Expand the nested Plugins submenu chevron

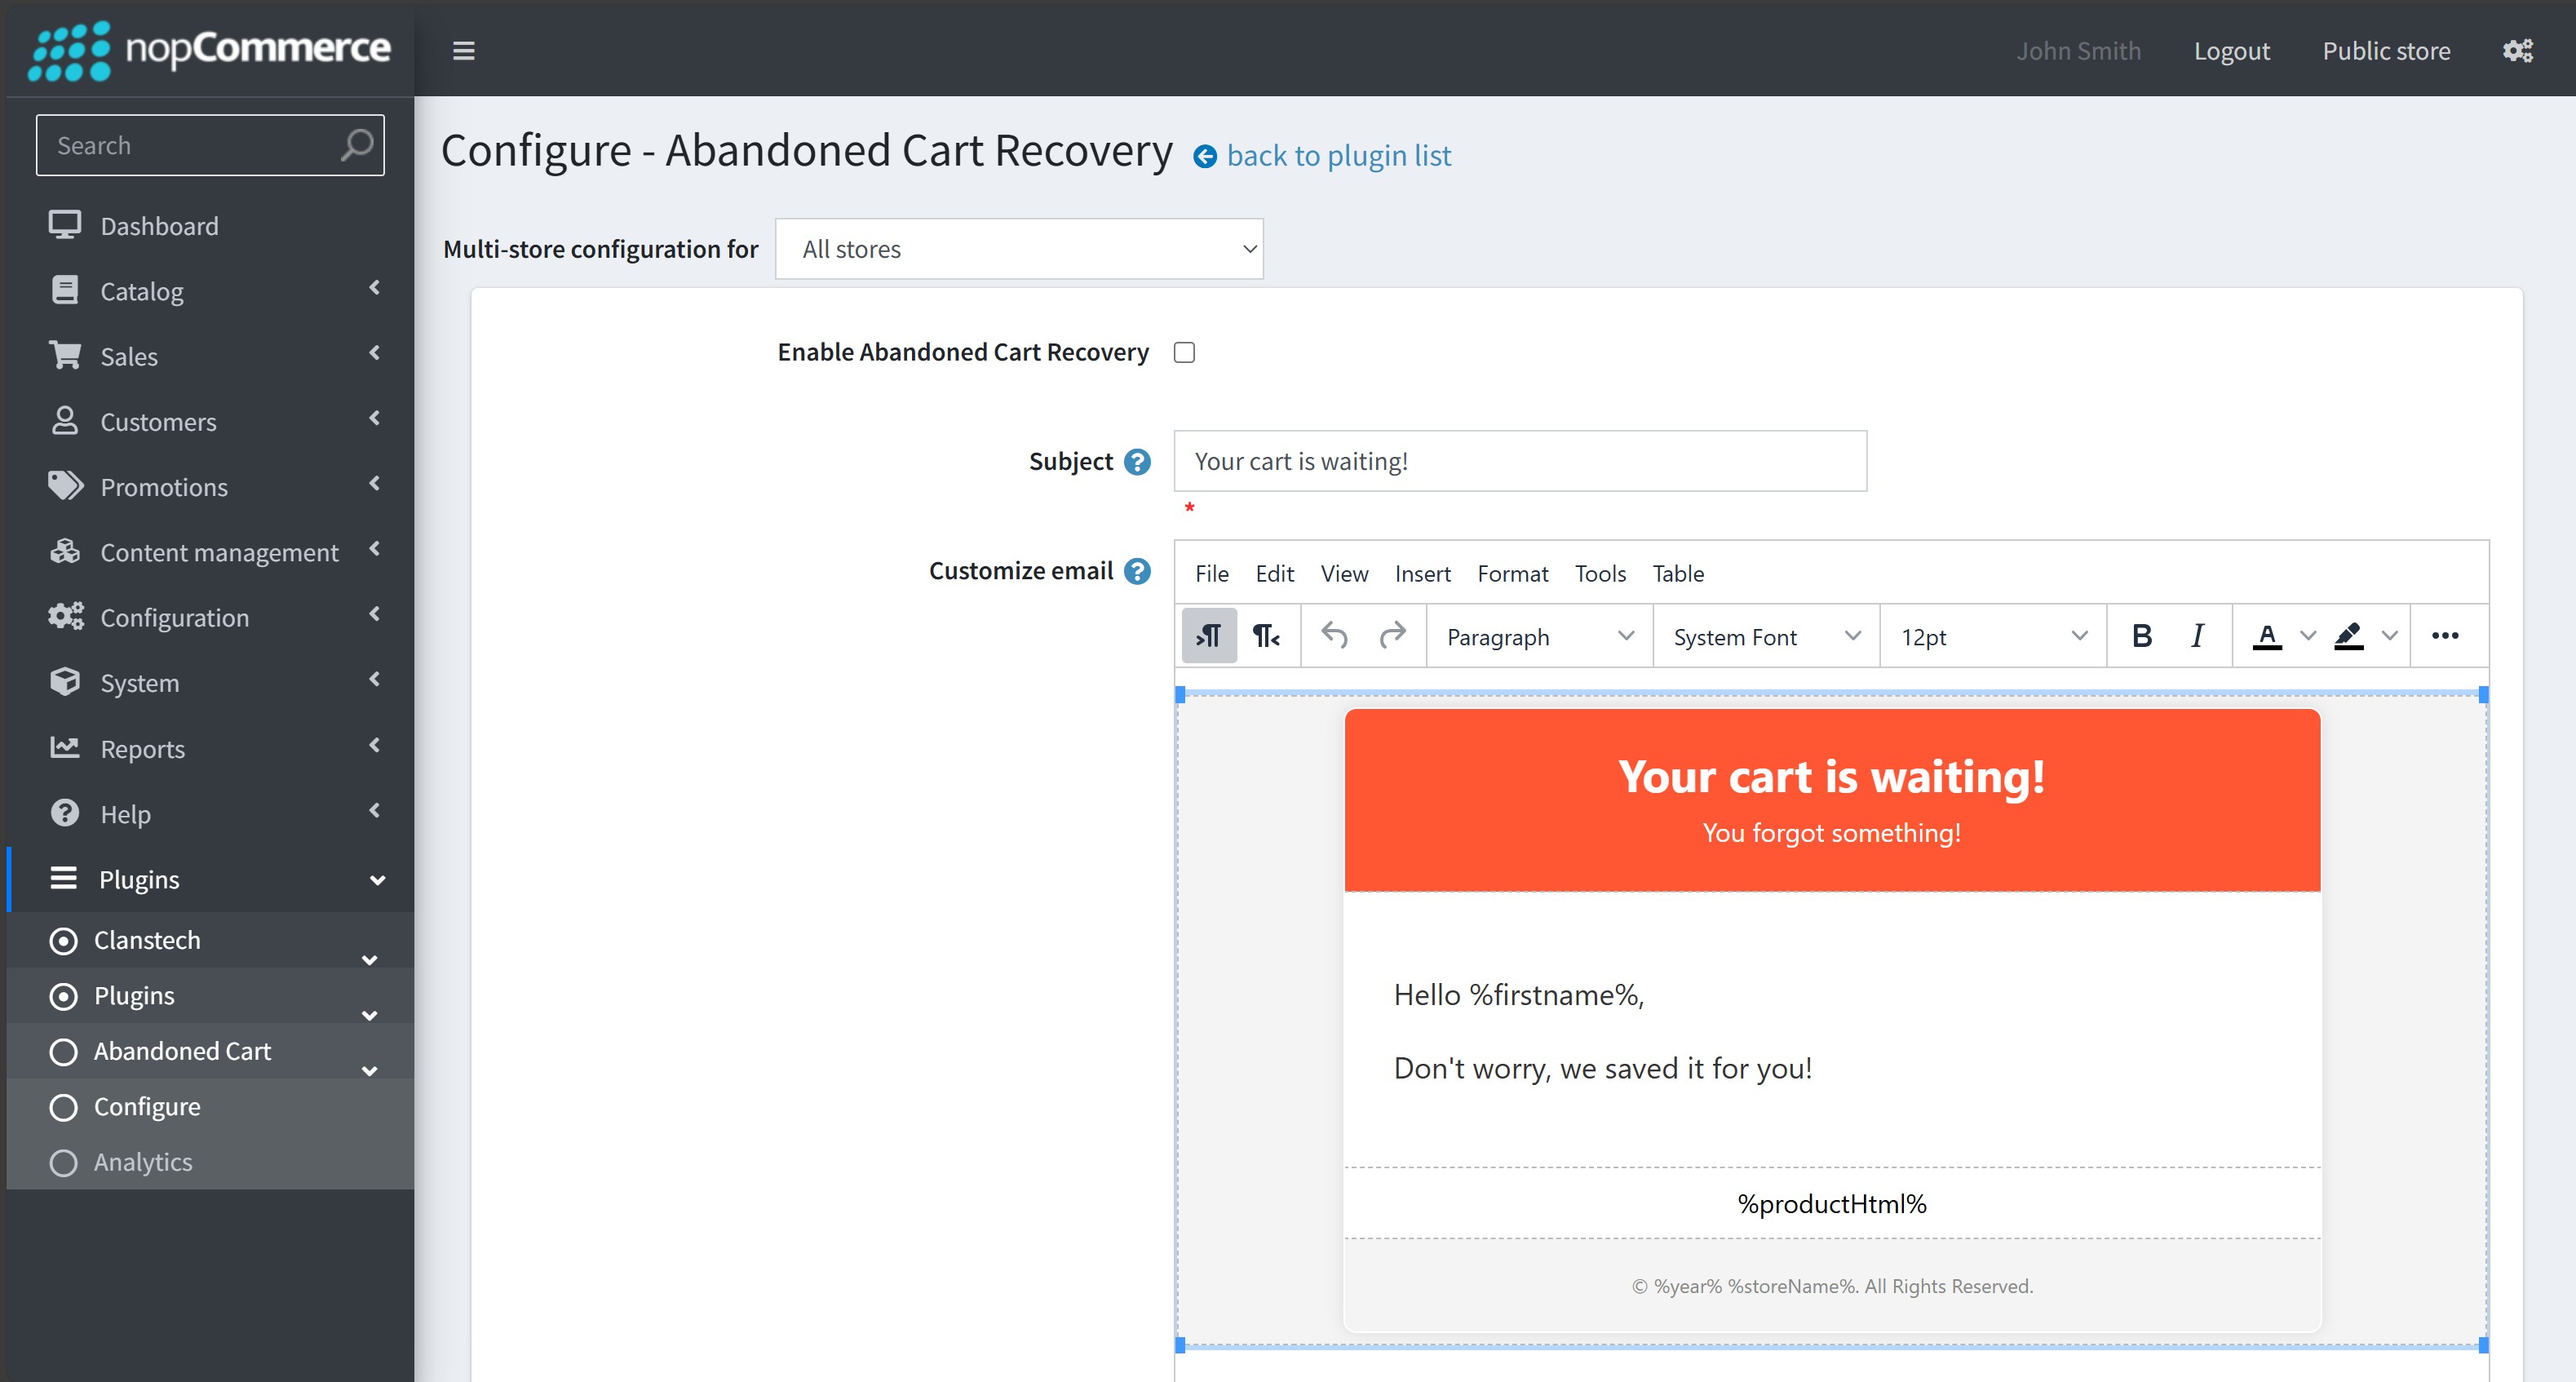tap(369, 1016)
